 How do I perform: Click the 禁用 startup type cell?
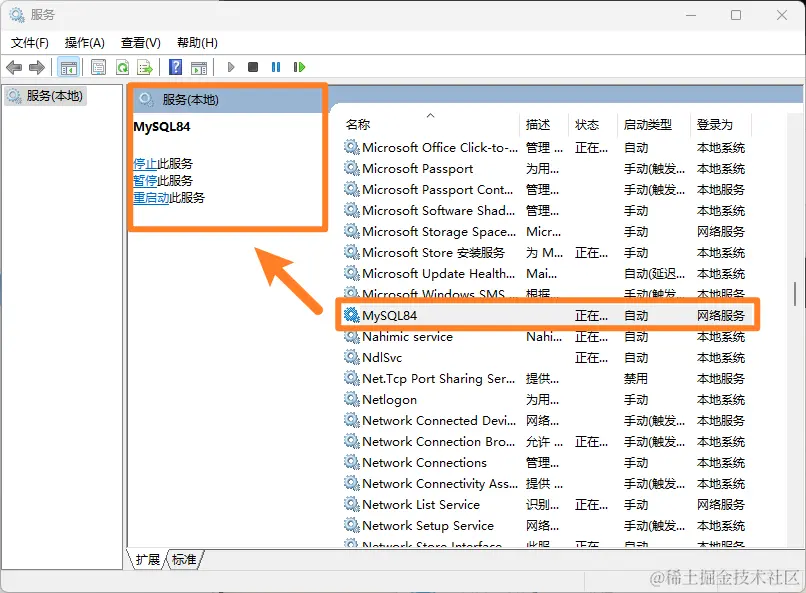tap(635, 379)
